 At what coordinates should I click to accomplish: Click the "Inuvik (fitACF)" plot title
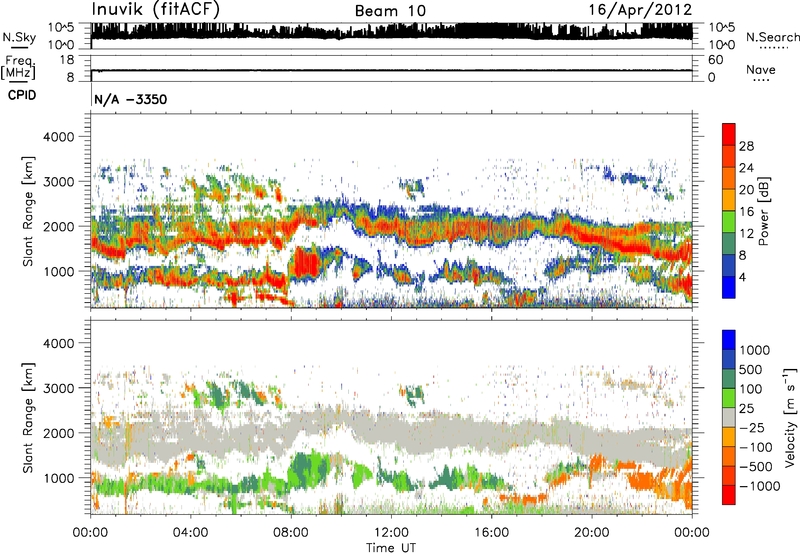tap(156, 10)
